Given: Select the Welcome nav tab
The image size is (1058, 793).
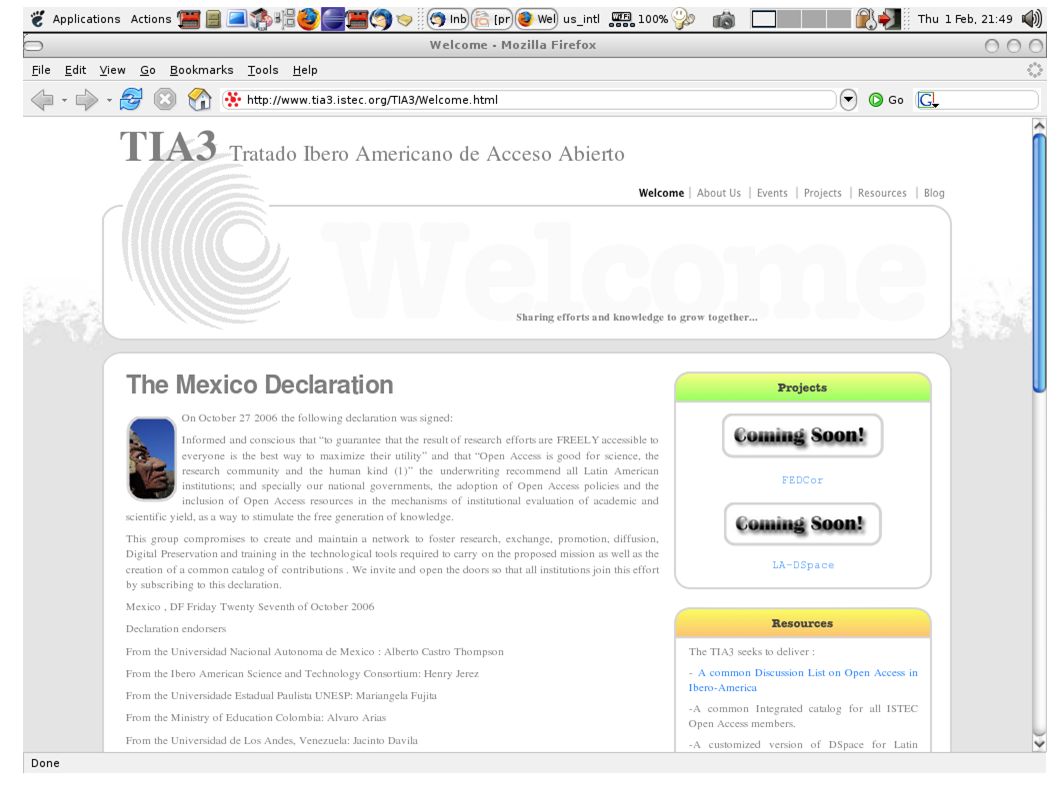Looking at the screenshot, I should 661,193.
